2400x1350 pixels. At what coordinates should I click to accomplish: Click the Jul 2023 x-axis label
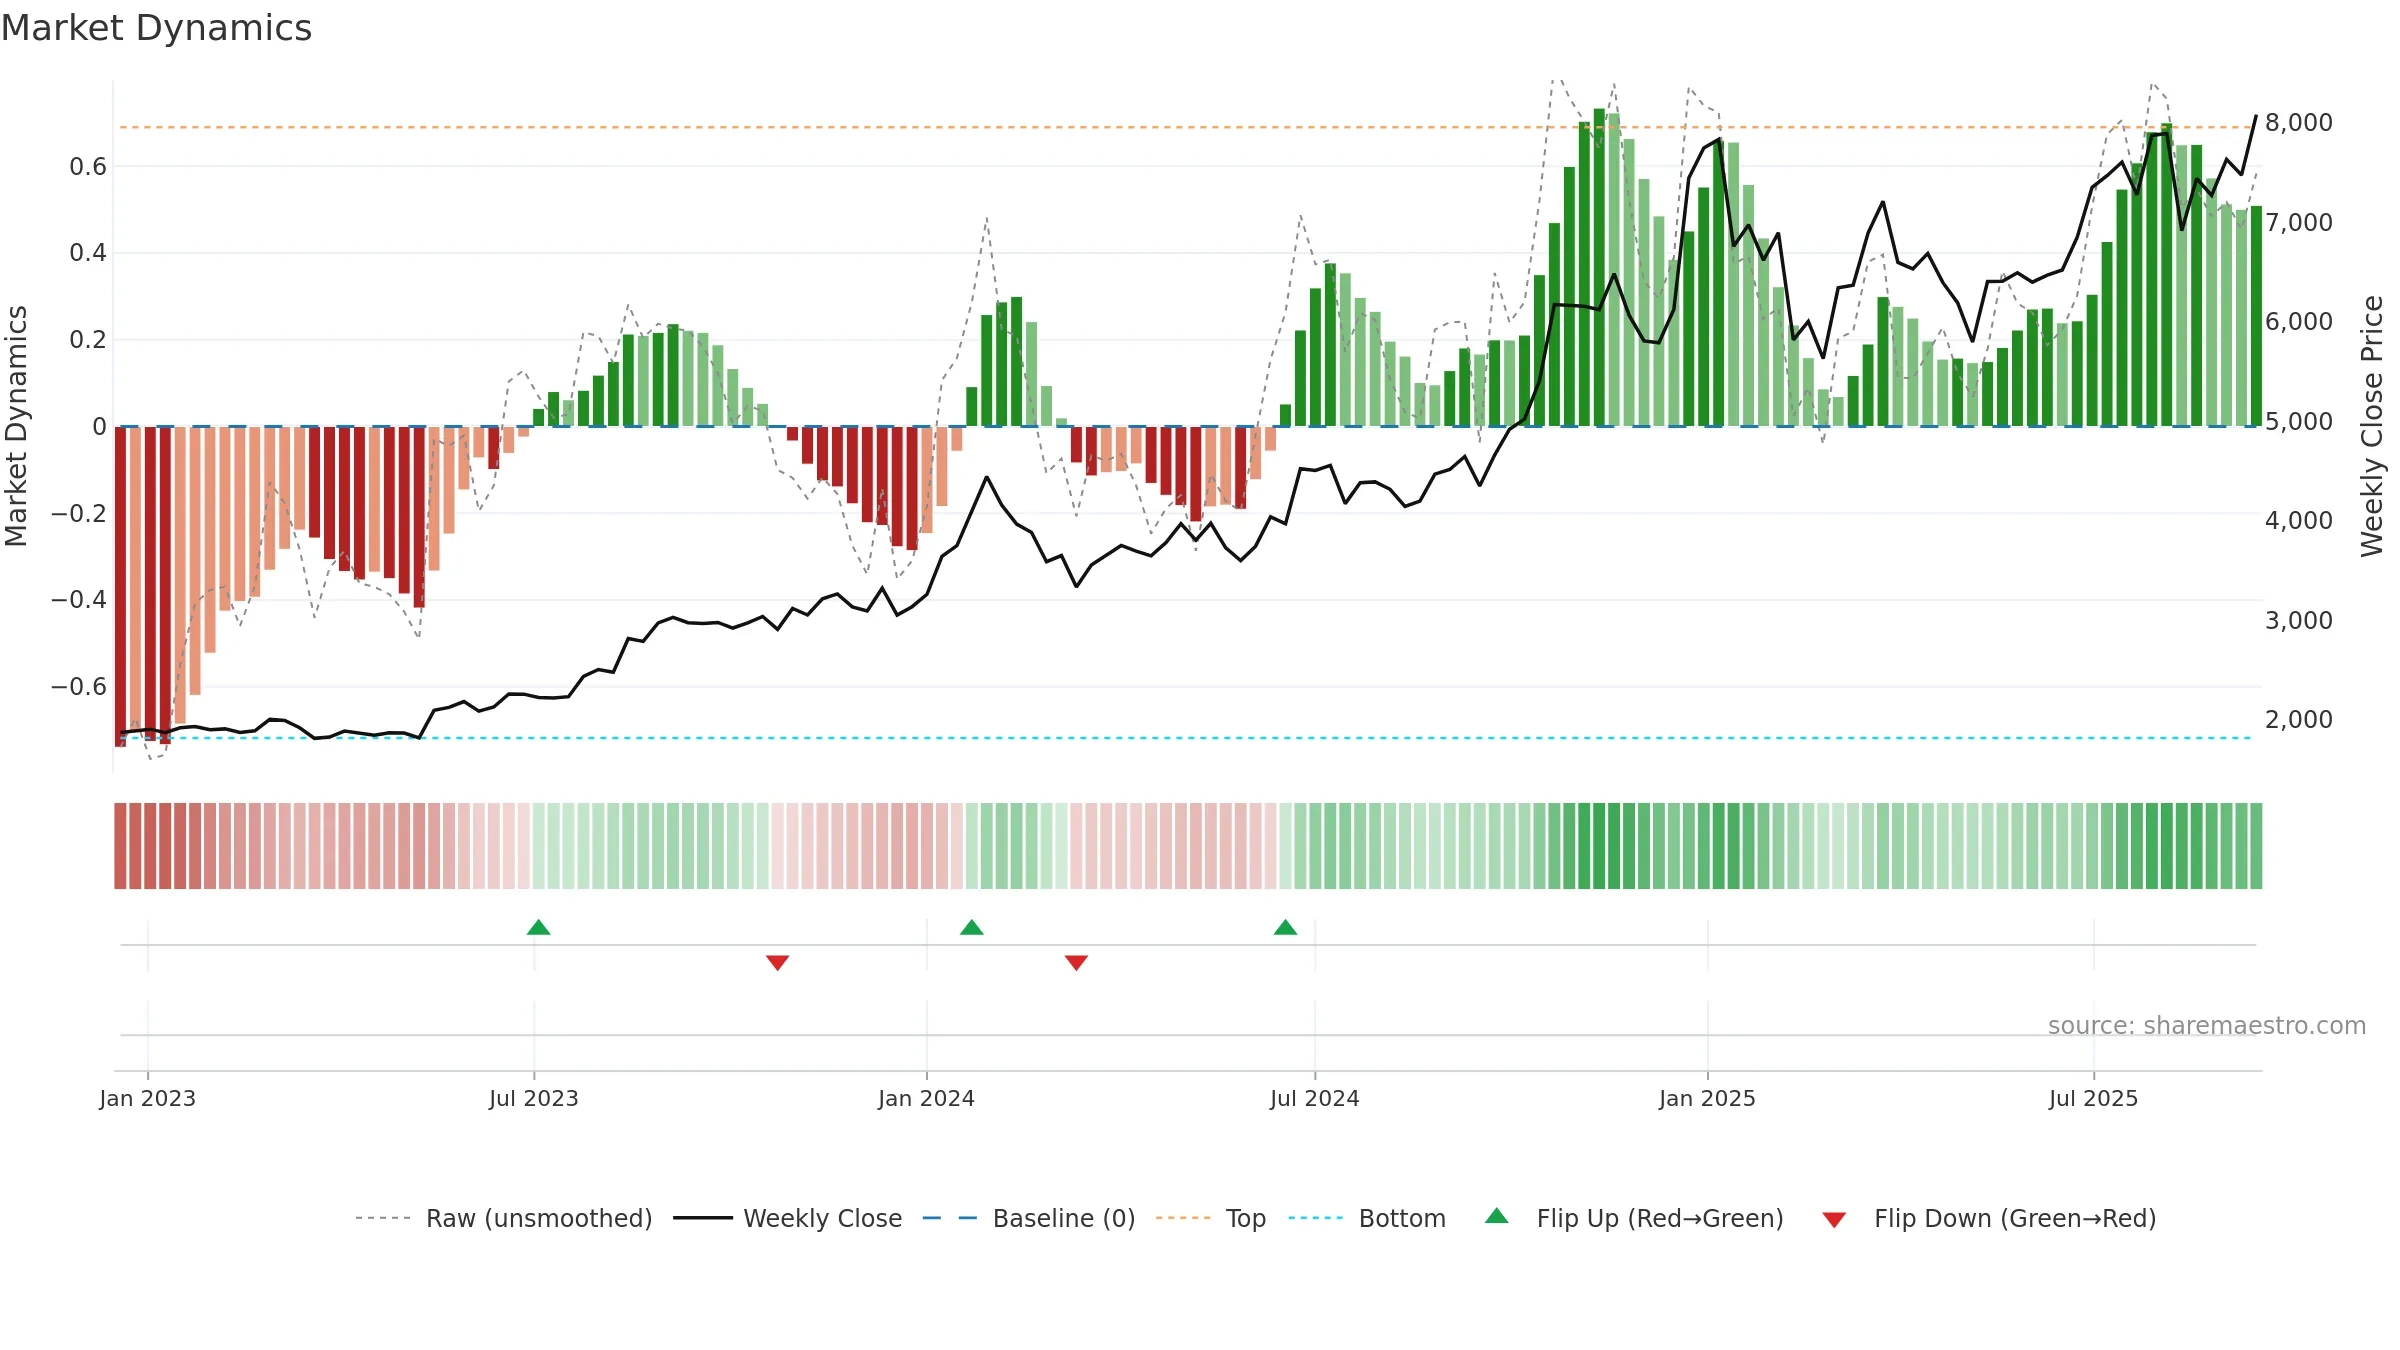[534, 1098]
